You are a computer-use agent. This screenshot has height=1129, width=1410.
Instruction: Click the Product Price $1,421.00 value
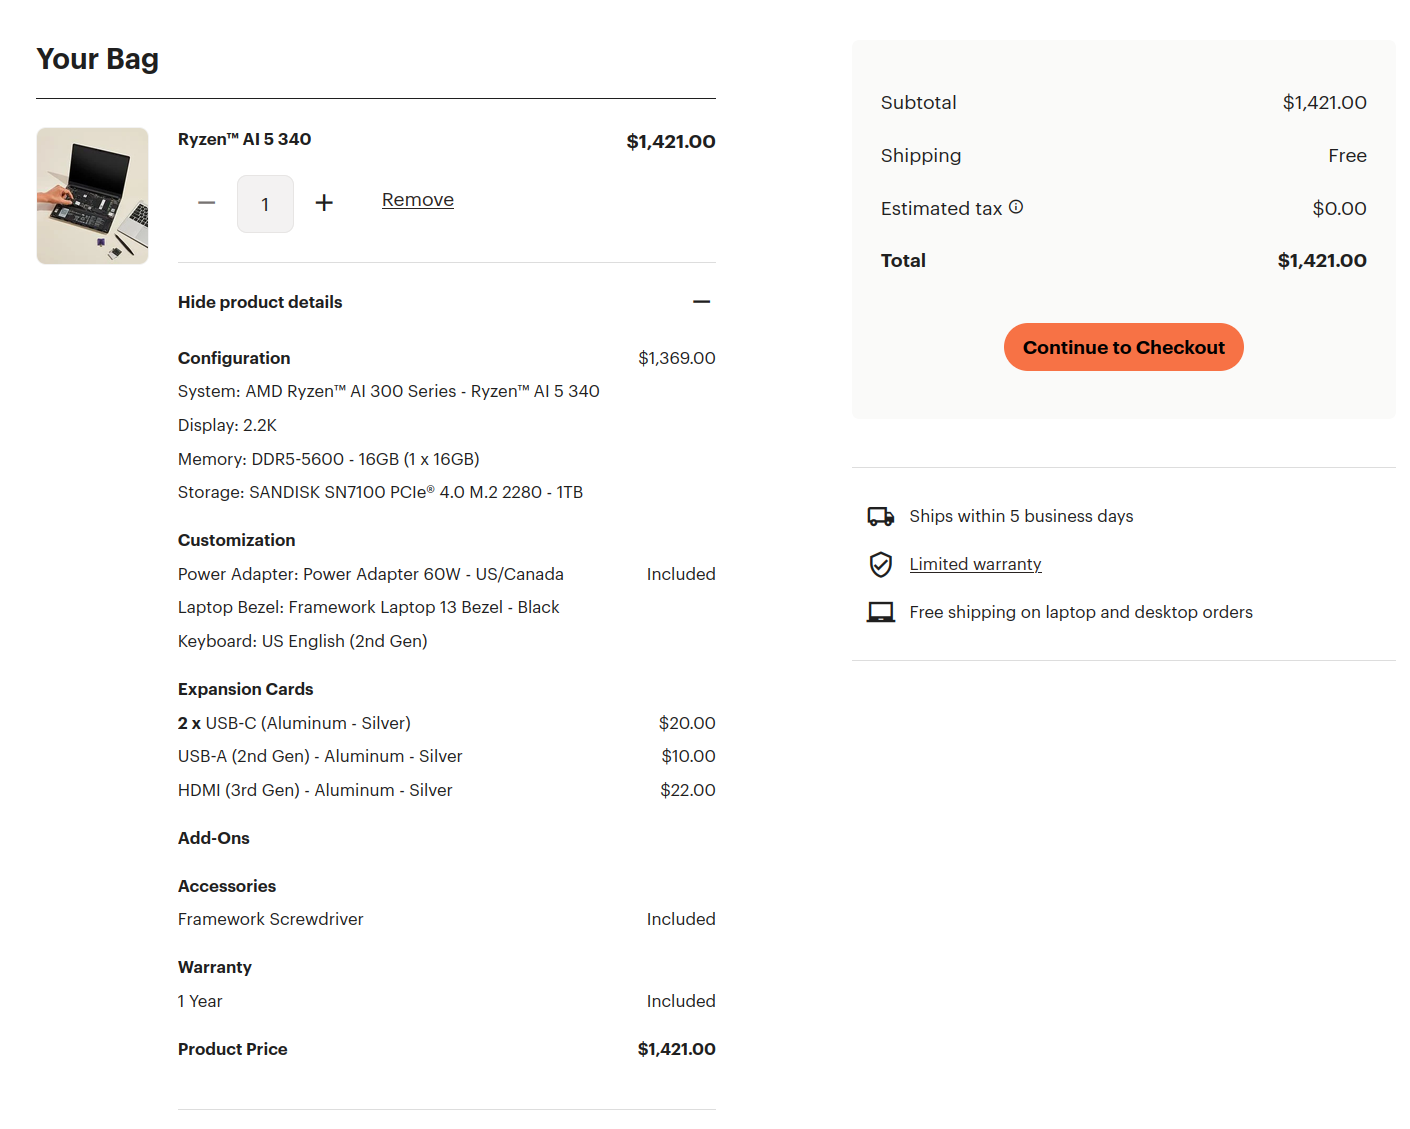[677, 1049]
